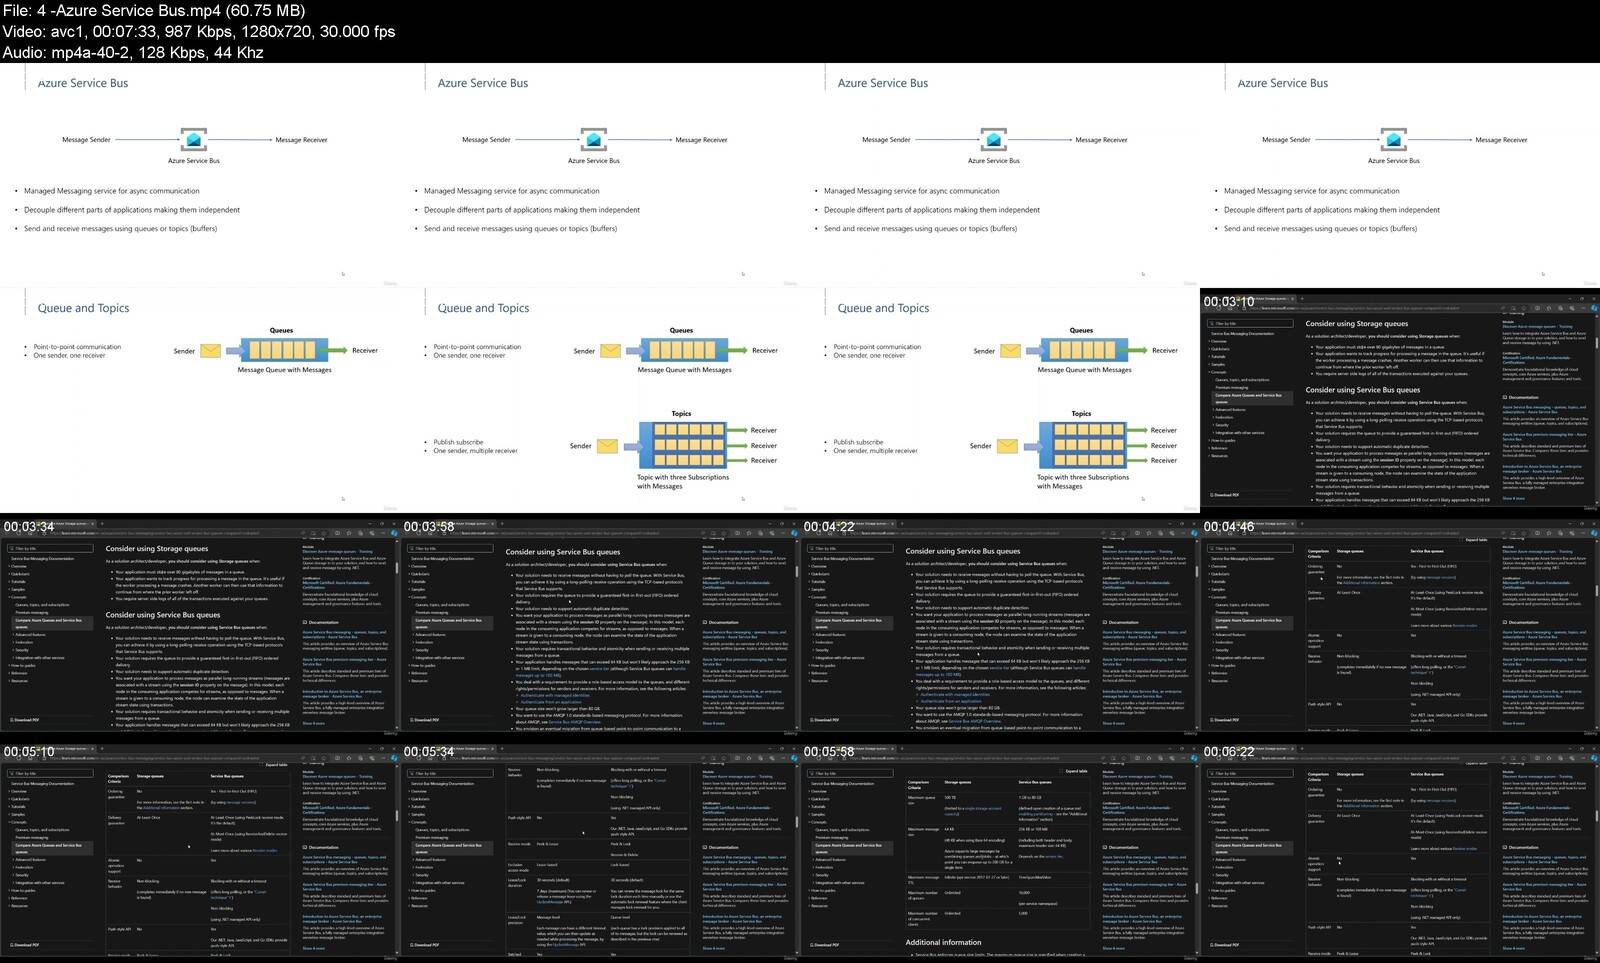Expand the Concepts node in the 00:03:10 frame
The height and width of the screenshot is (963, 1600).
[x=1219, y=372]
